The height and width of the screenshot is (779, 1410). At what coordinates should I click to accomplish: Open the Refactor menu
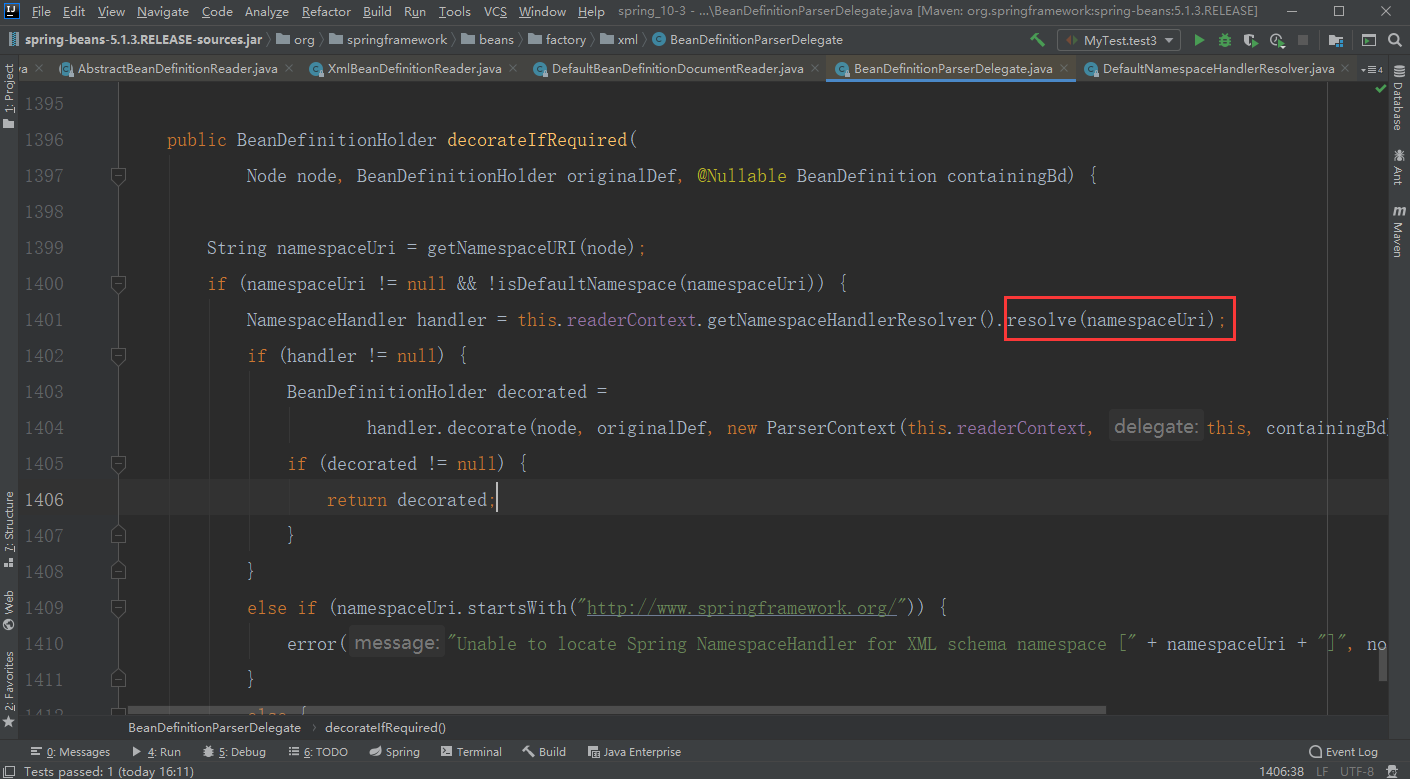click(x=326, y=11)
